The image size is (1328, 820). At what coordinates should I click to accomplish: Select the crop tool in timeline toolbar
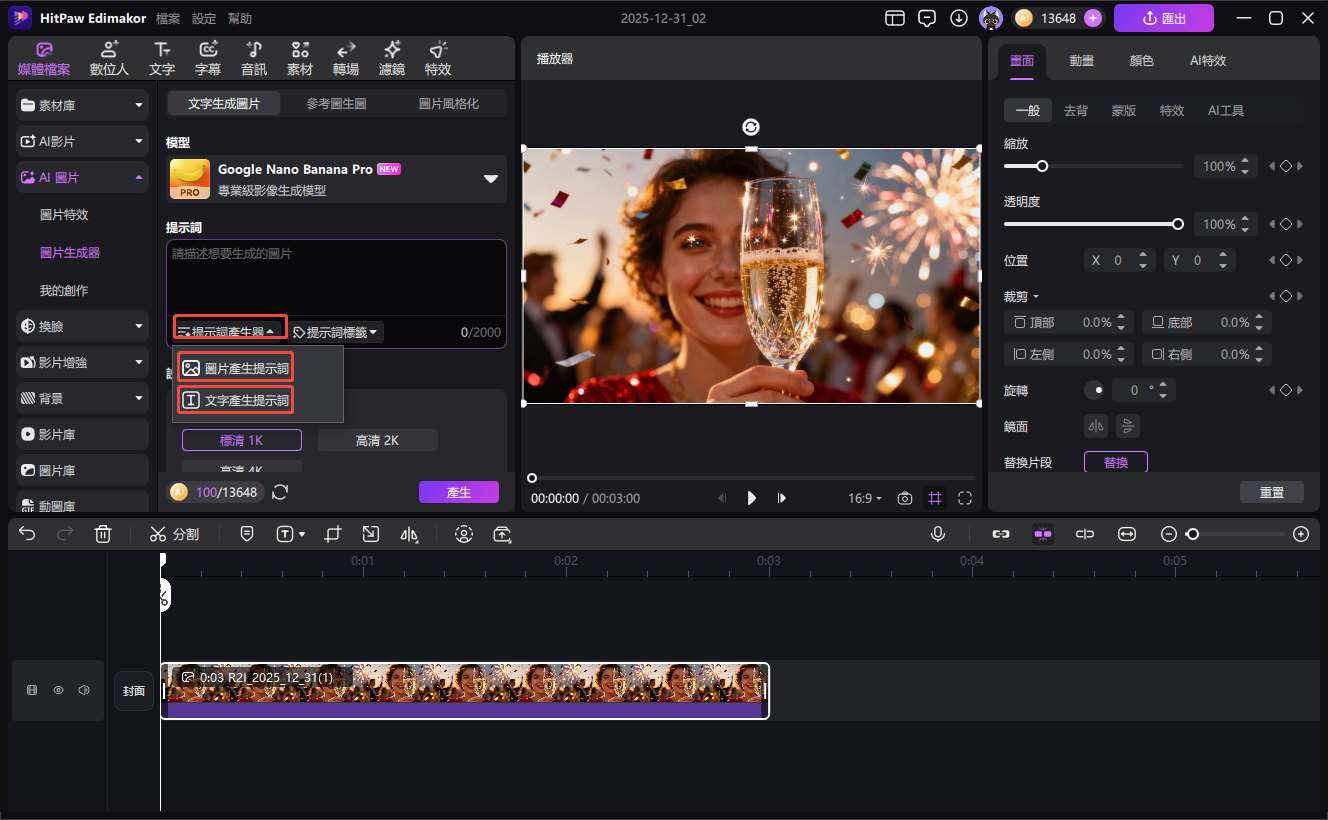point(333,534)
